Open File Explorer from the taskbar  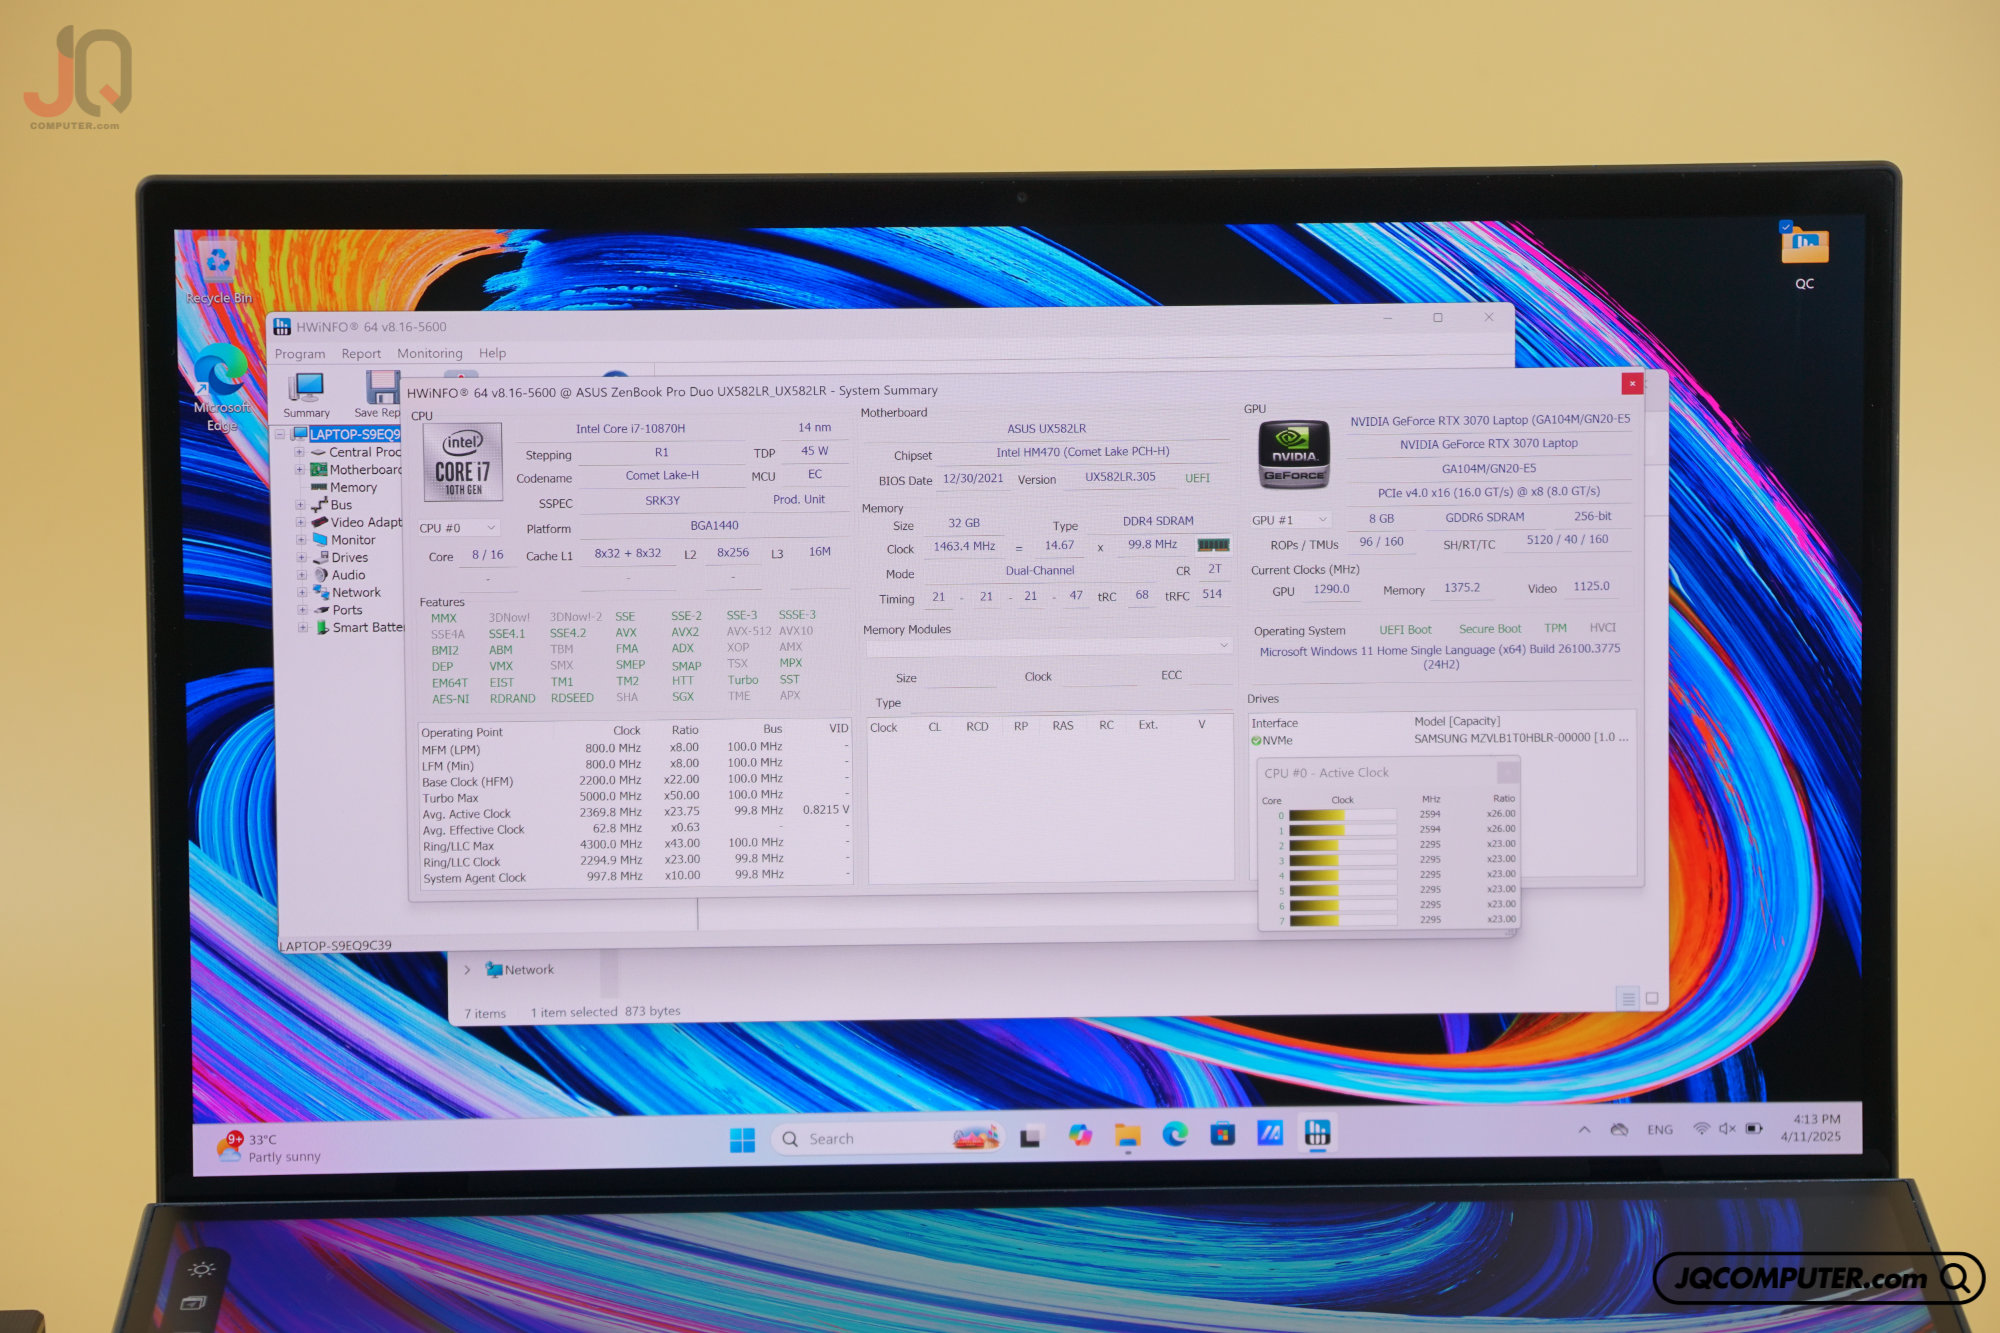pos(1128,1135)
